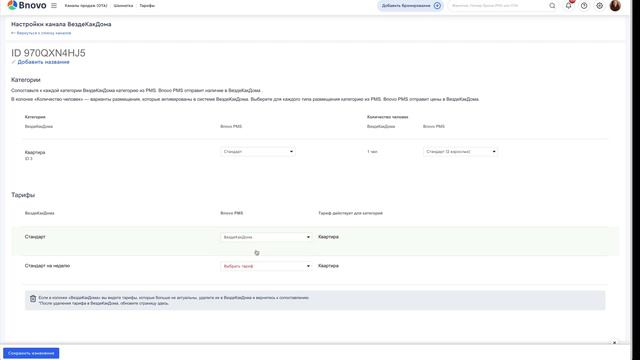Open the hamburger menu next to Bnovo

coord(54,6)
